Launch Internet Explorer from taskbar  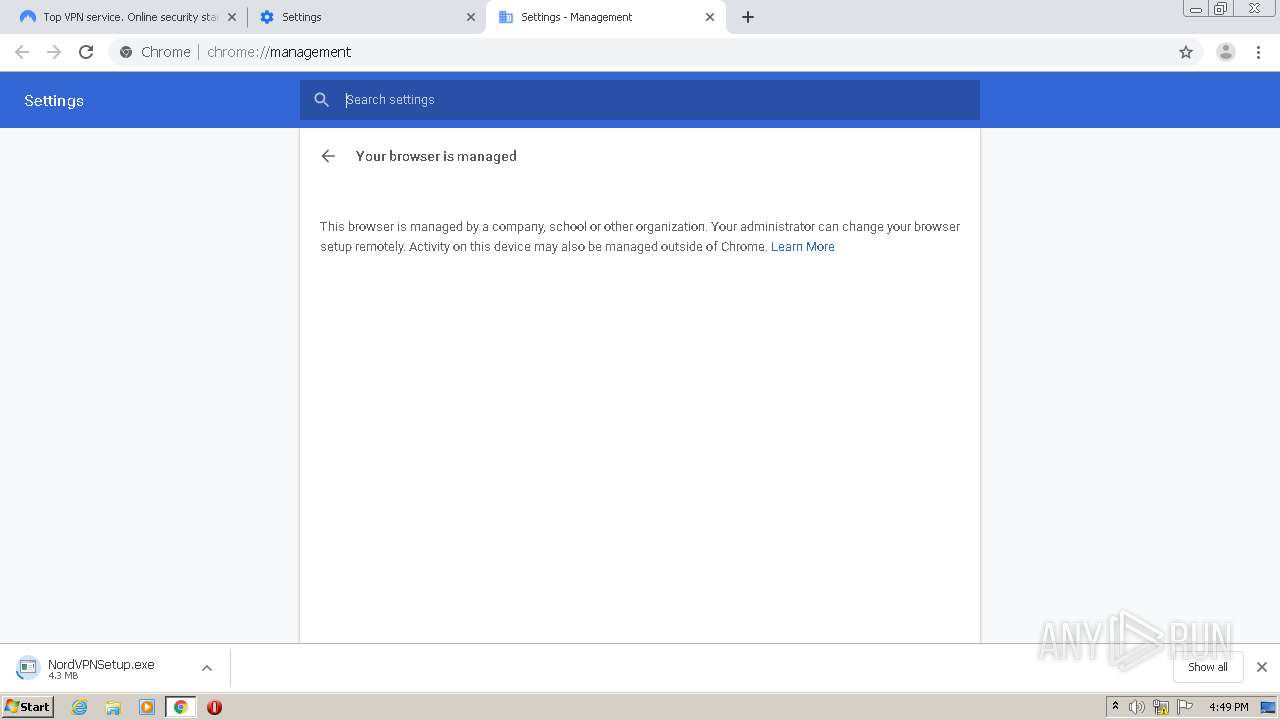(x=80, y=707)
